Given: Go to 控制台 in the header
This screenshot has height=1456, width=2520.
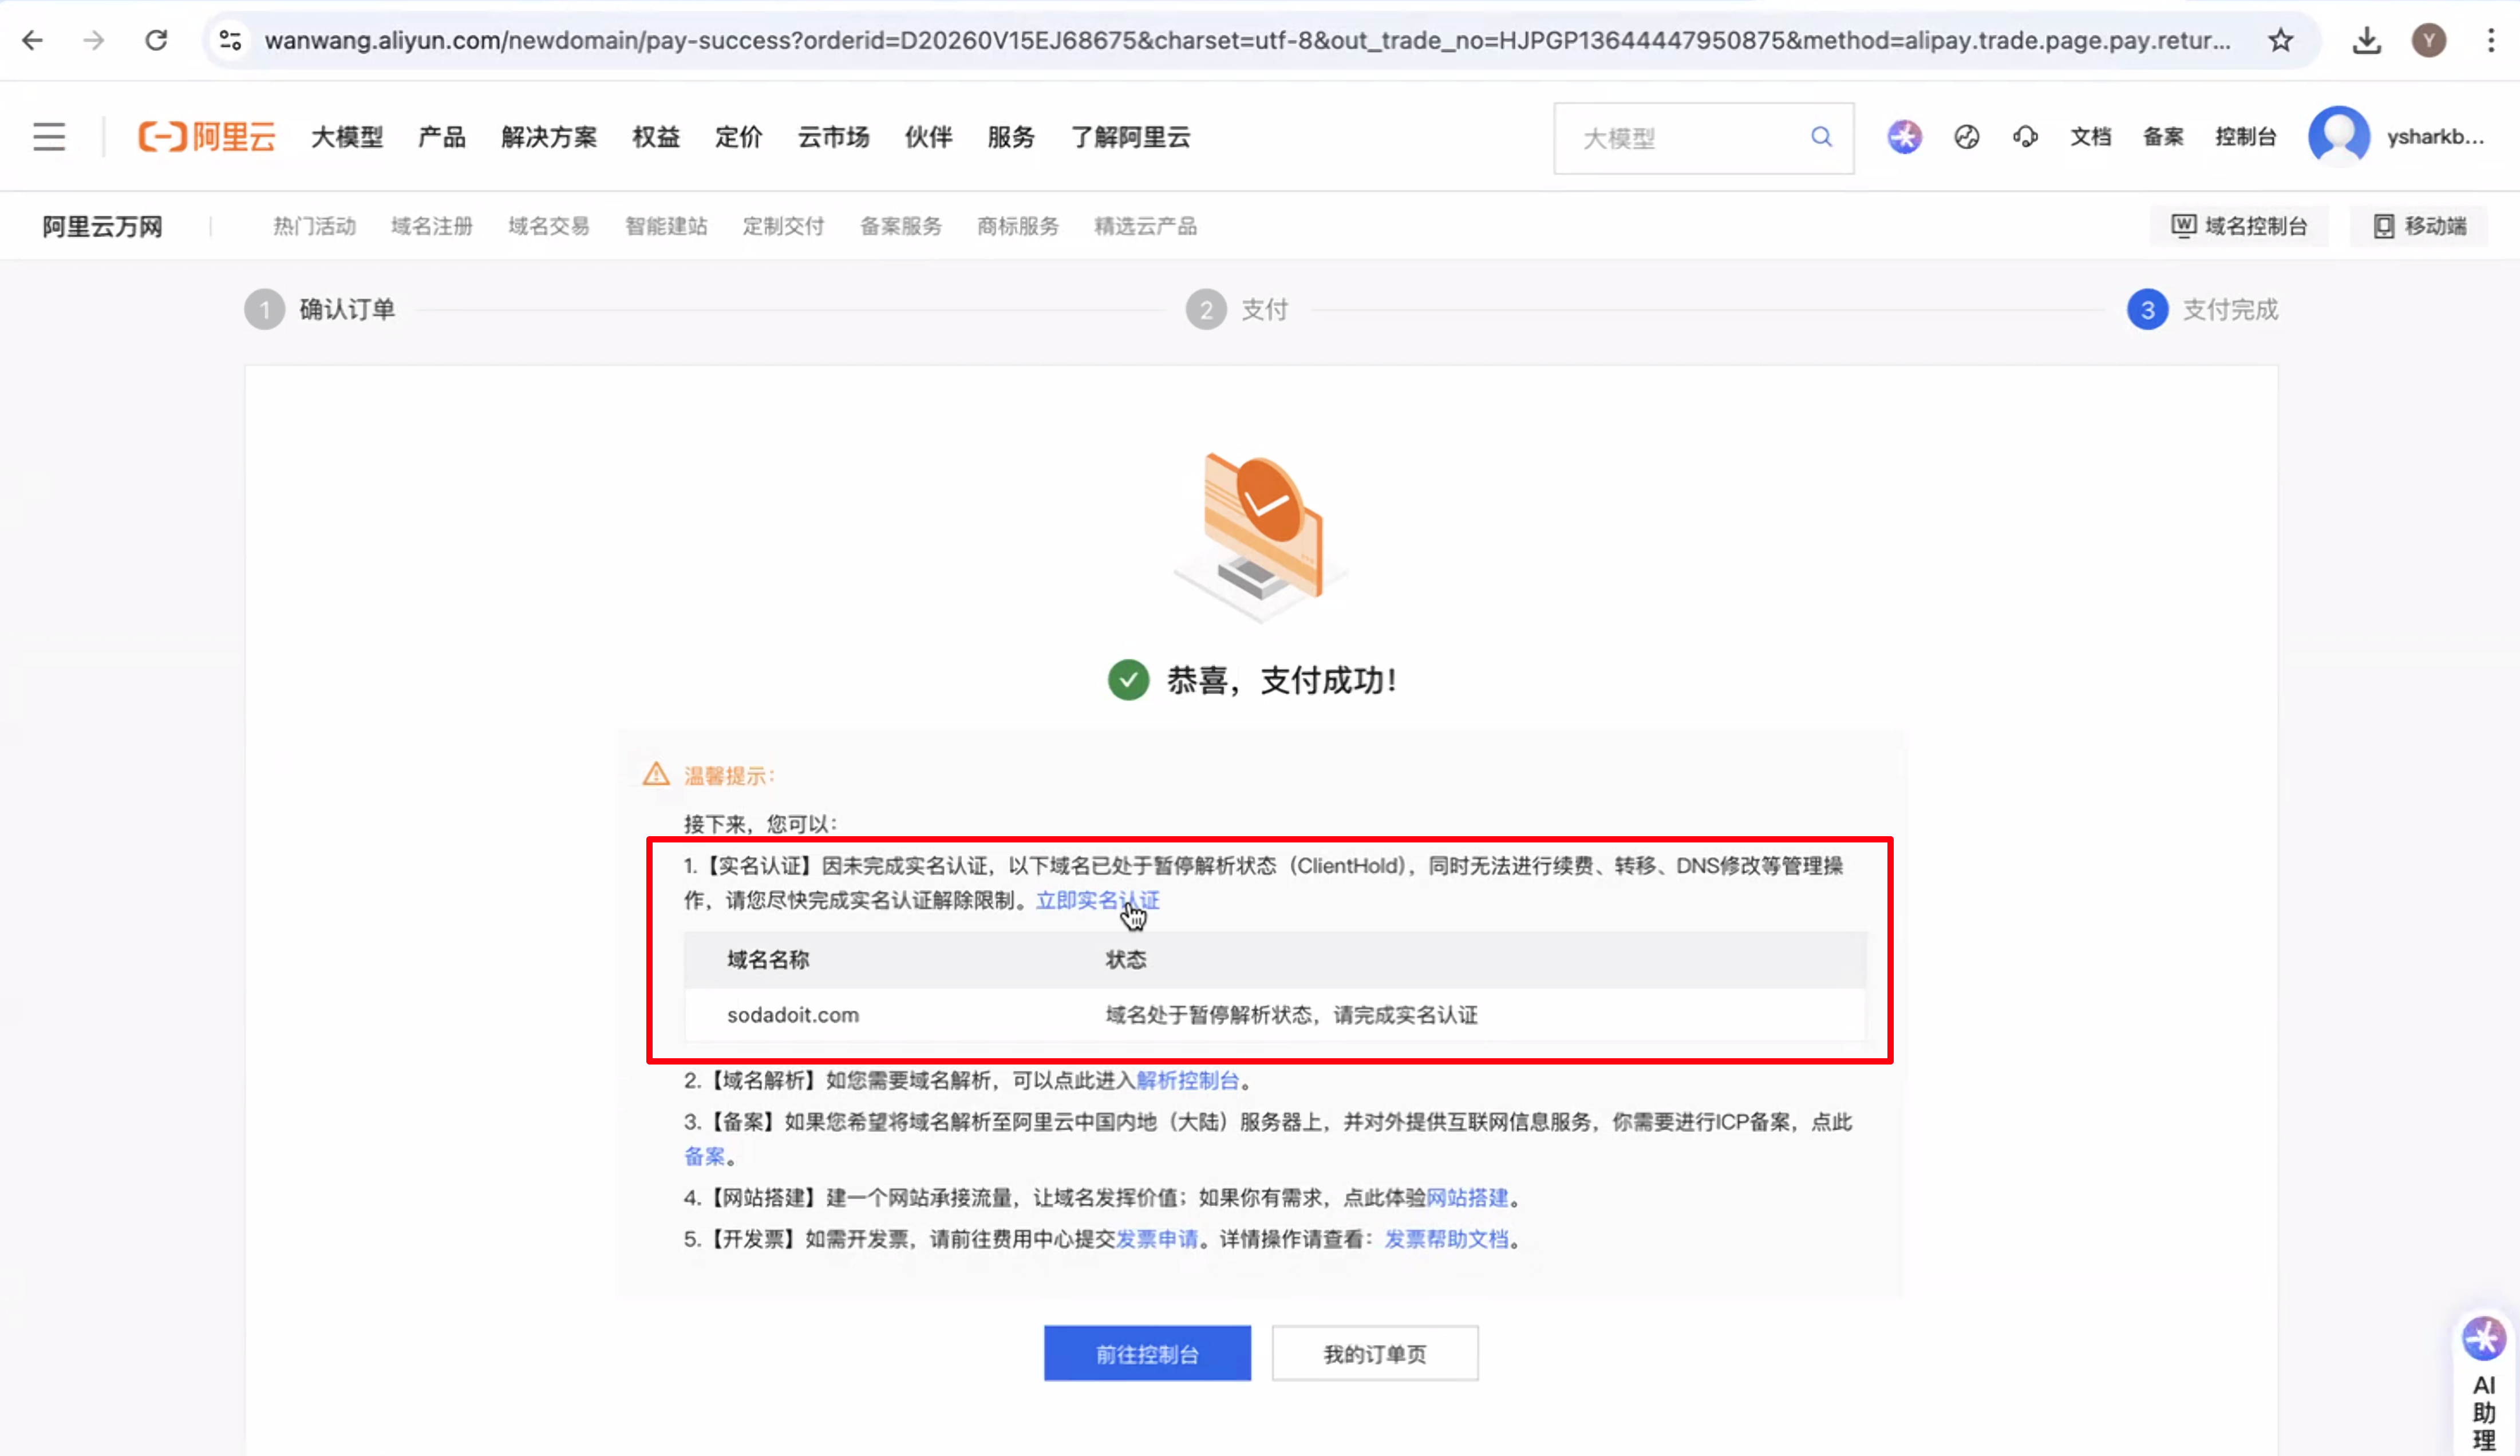Looking at the screenshot, I should [x=2246, y=137].
